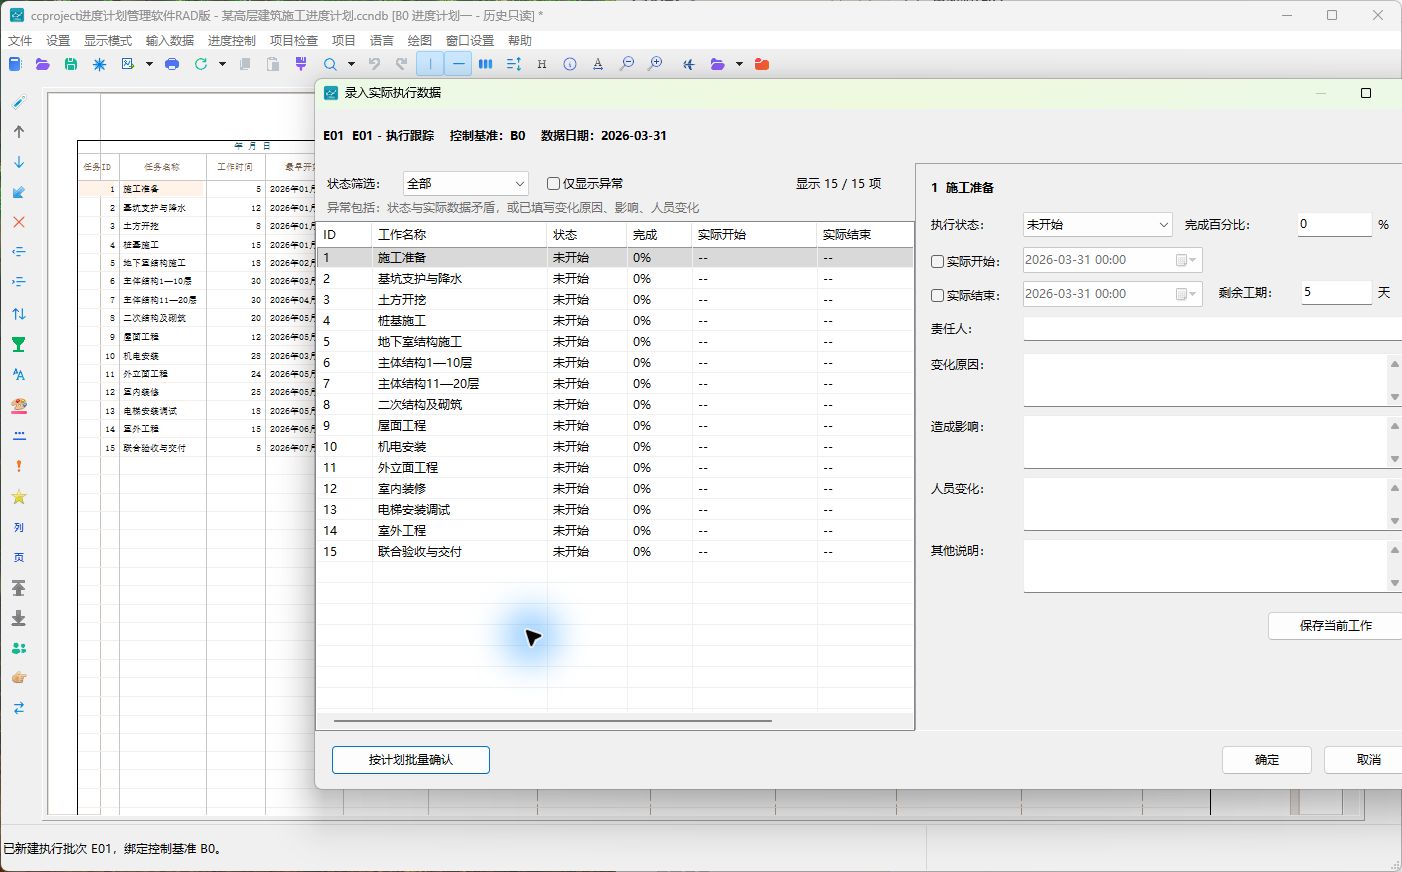1402x872 pixels.
Task: Click 按计划批量确认 button
Action: click(411, 760)
